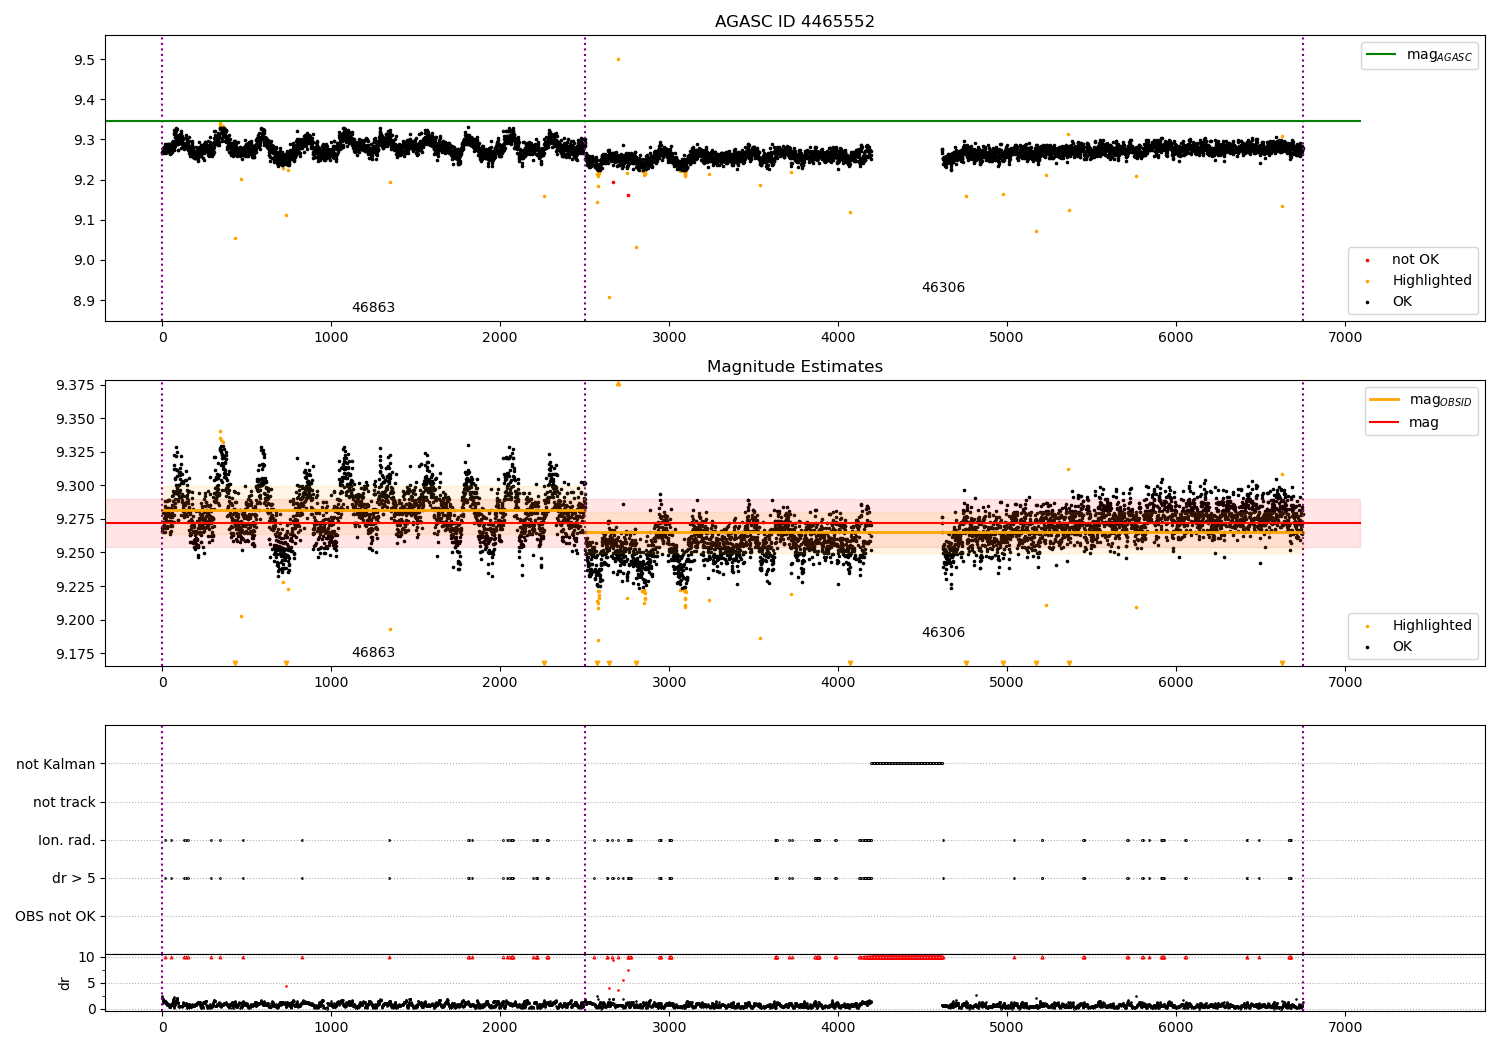Click the '46863' label in middle plot
Image resolution: width=1500 pixels, height=1050 pixels.
tap(373, 653)
